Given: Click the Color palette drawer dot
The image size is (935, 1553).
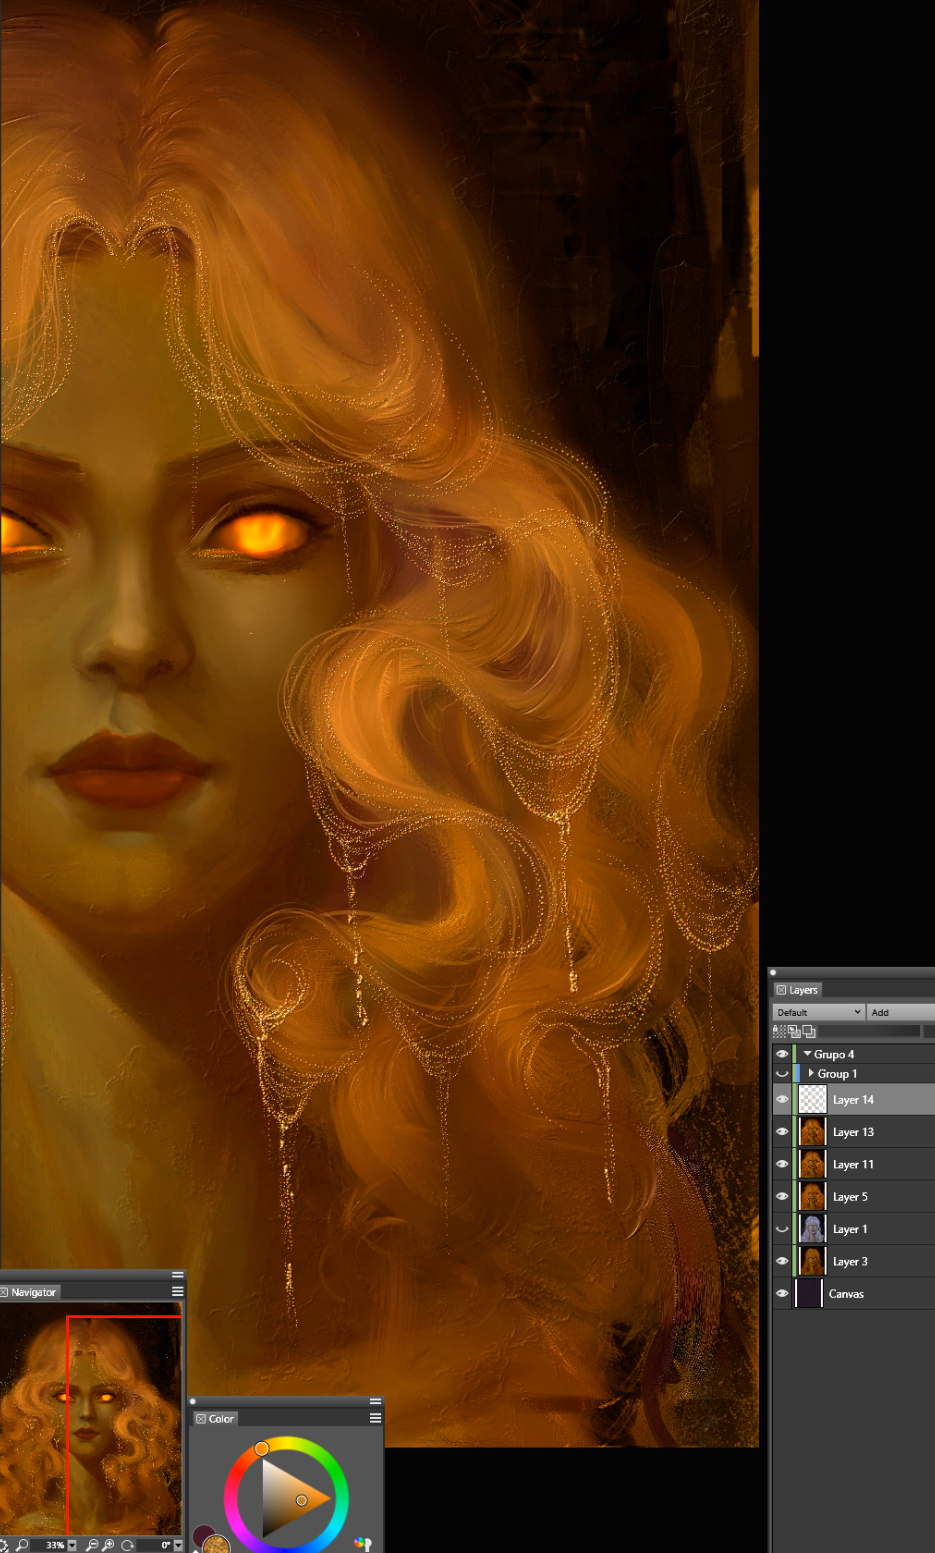Looking at the screenshot, I should tap(193, 1402).
